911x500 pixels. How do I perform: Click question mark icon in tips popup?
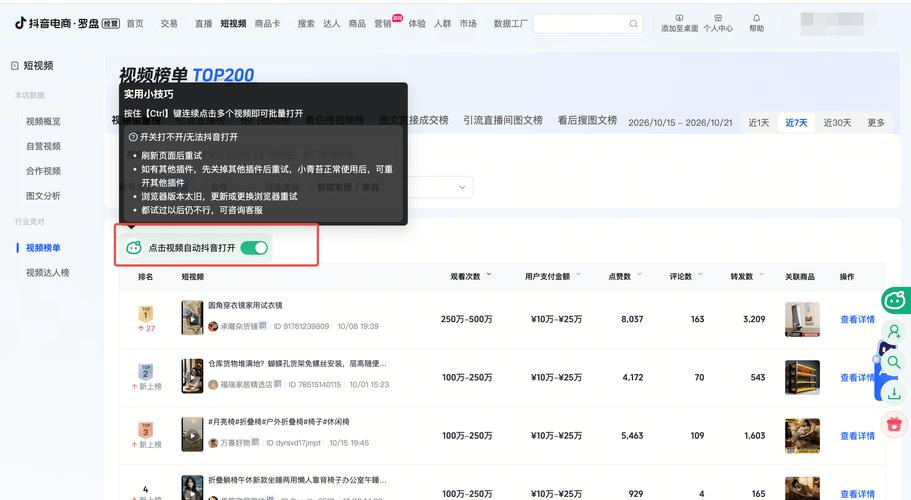[x=132, y=137]
